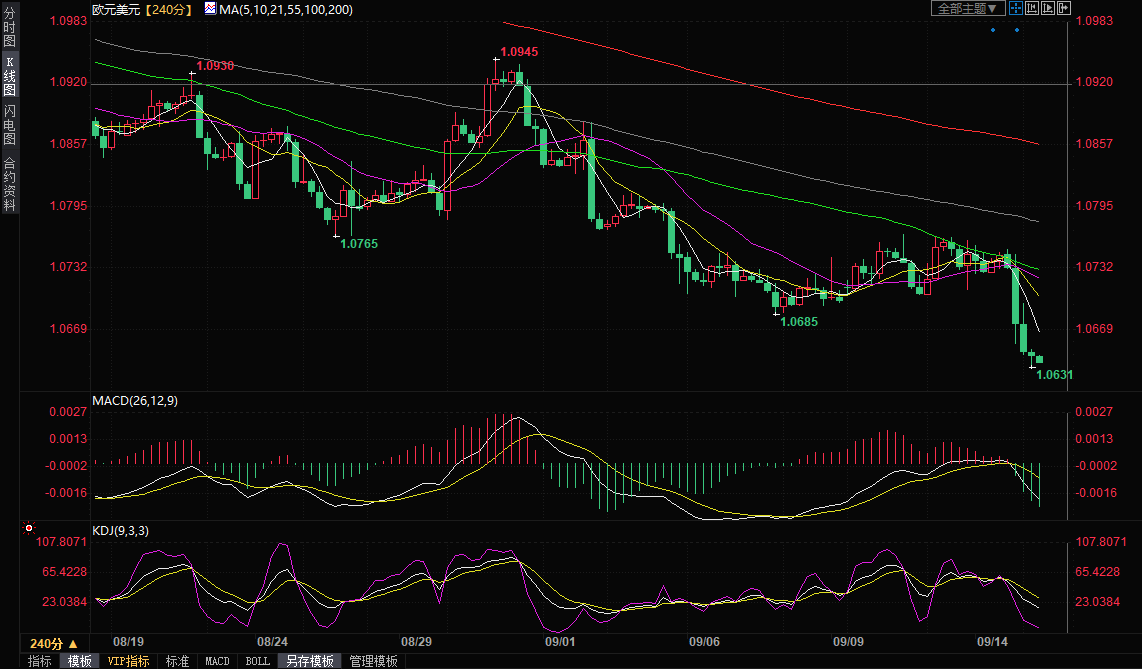Open the 全部主题 dropdown

coord(967,8)
